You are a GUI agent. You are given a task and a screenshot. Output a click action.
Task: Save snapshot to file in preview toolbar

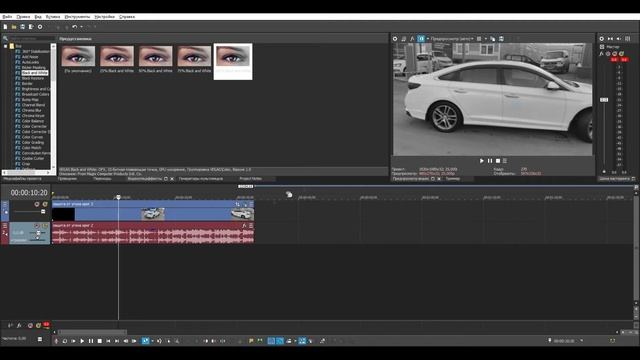point(501,39)
